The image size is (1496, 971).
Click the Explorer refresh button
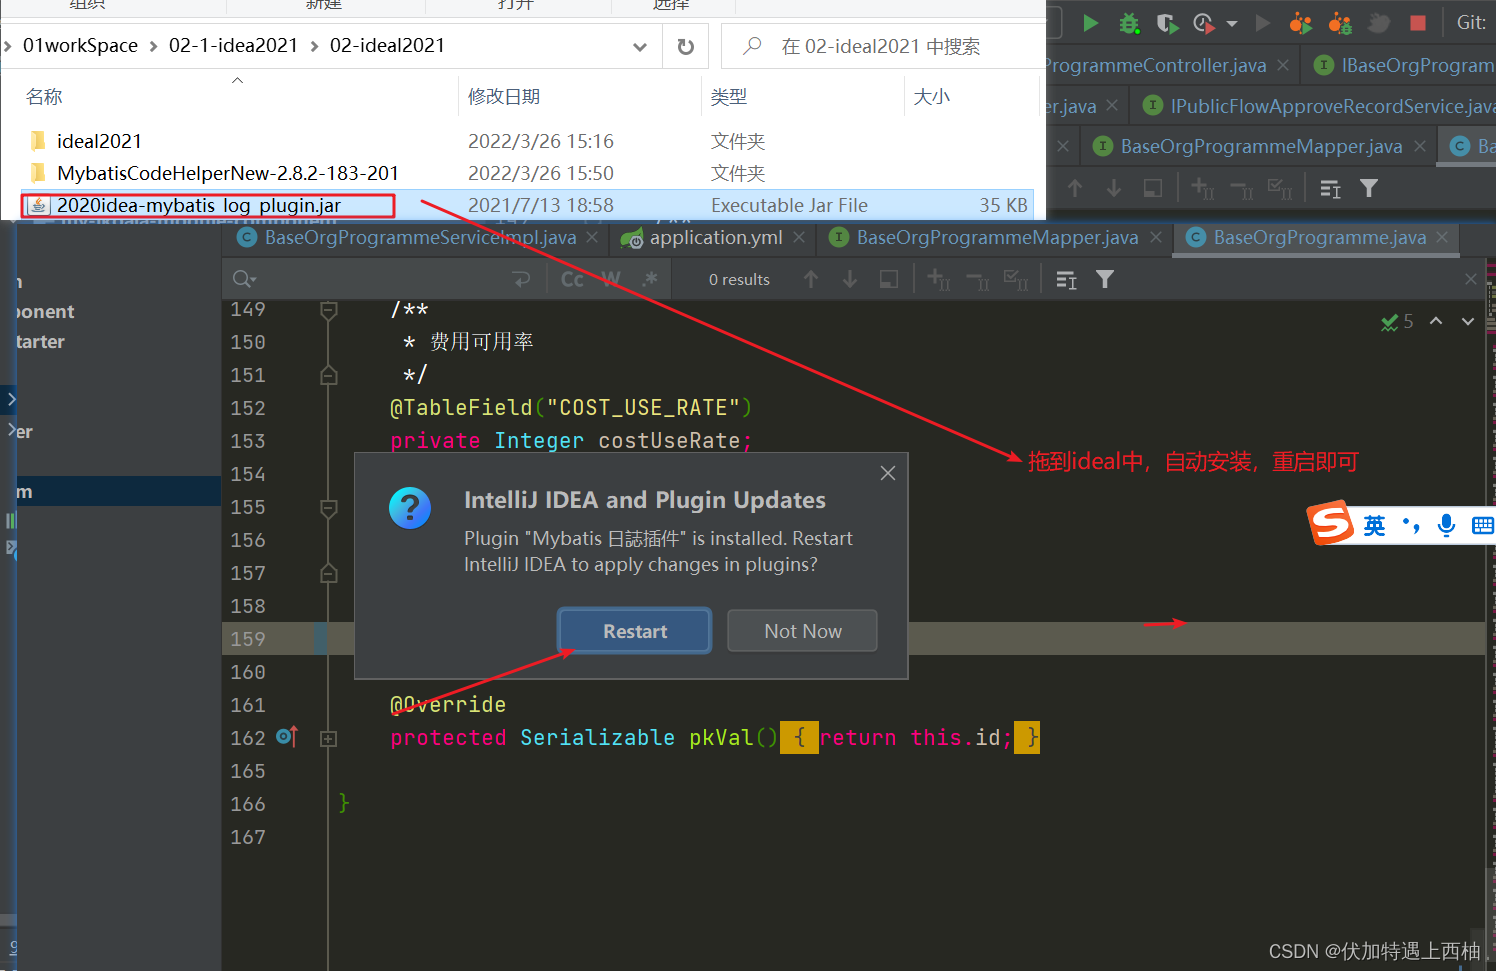[686, 46]
